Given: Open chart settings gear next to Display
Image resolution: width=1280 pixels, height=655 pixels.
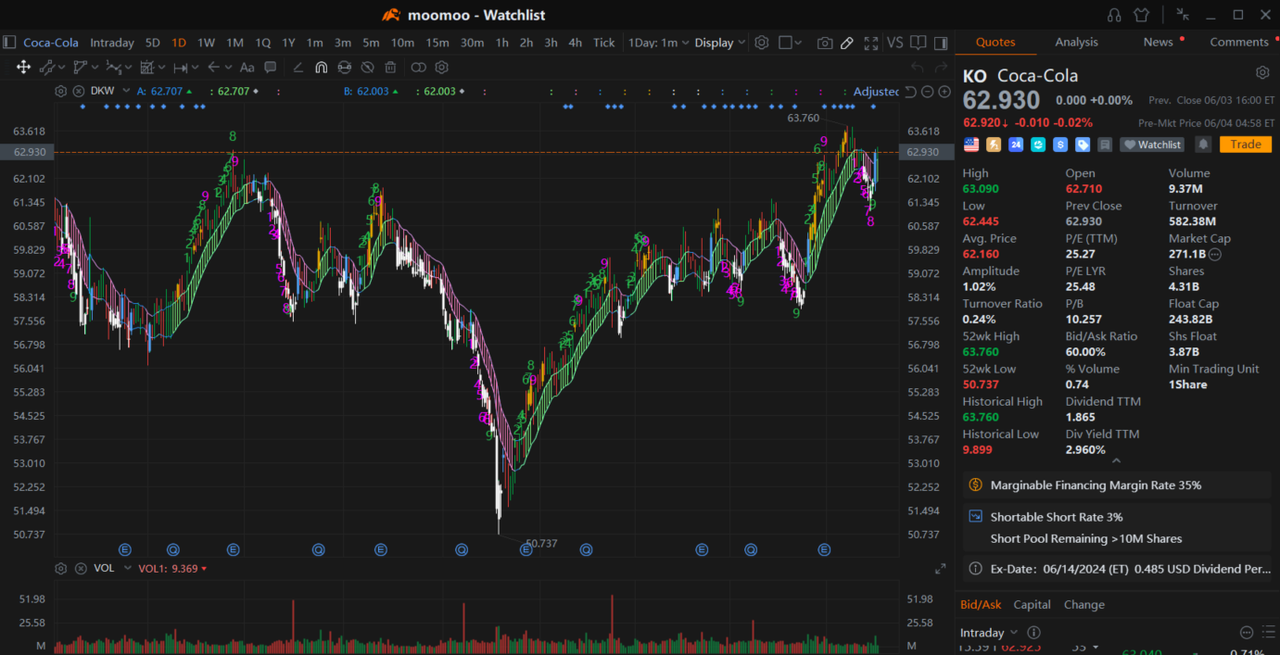Looking at the screenshot, I should click(762, 43).
